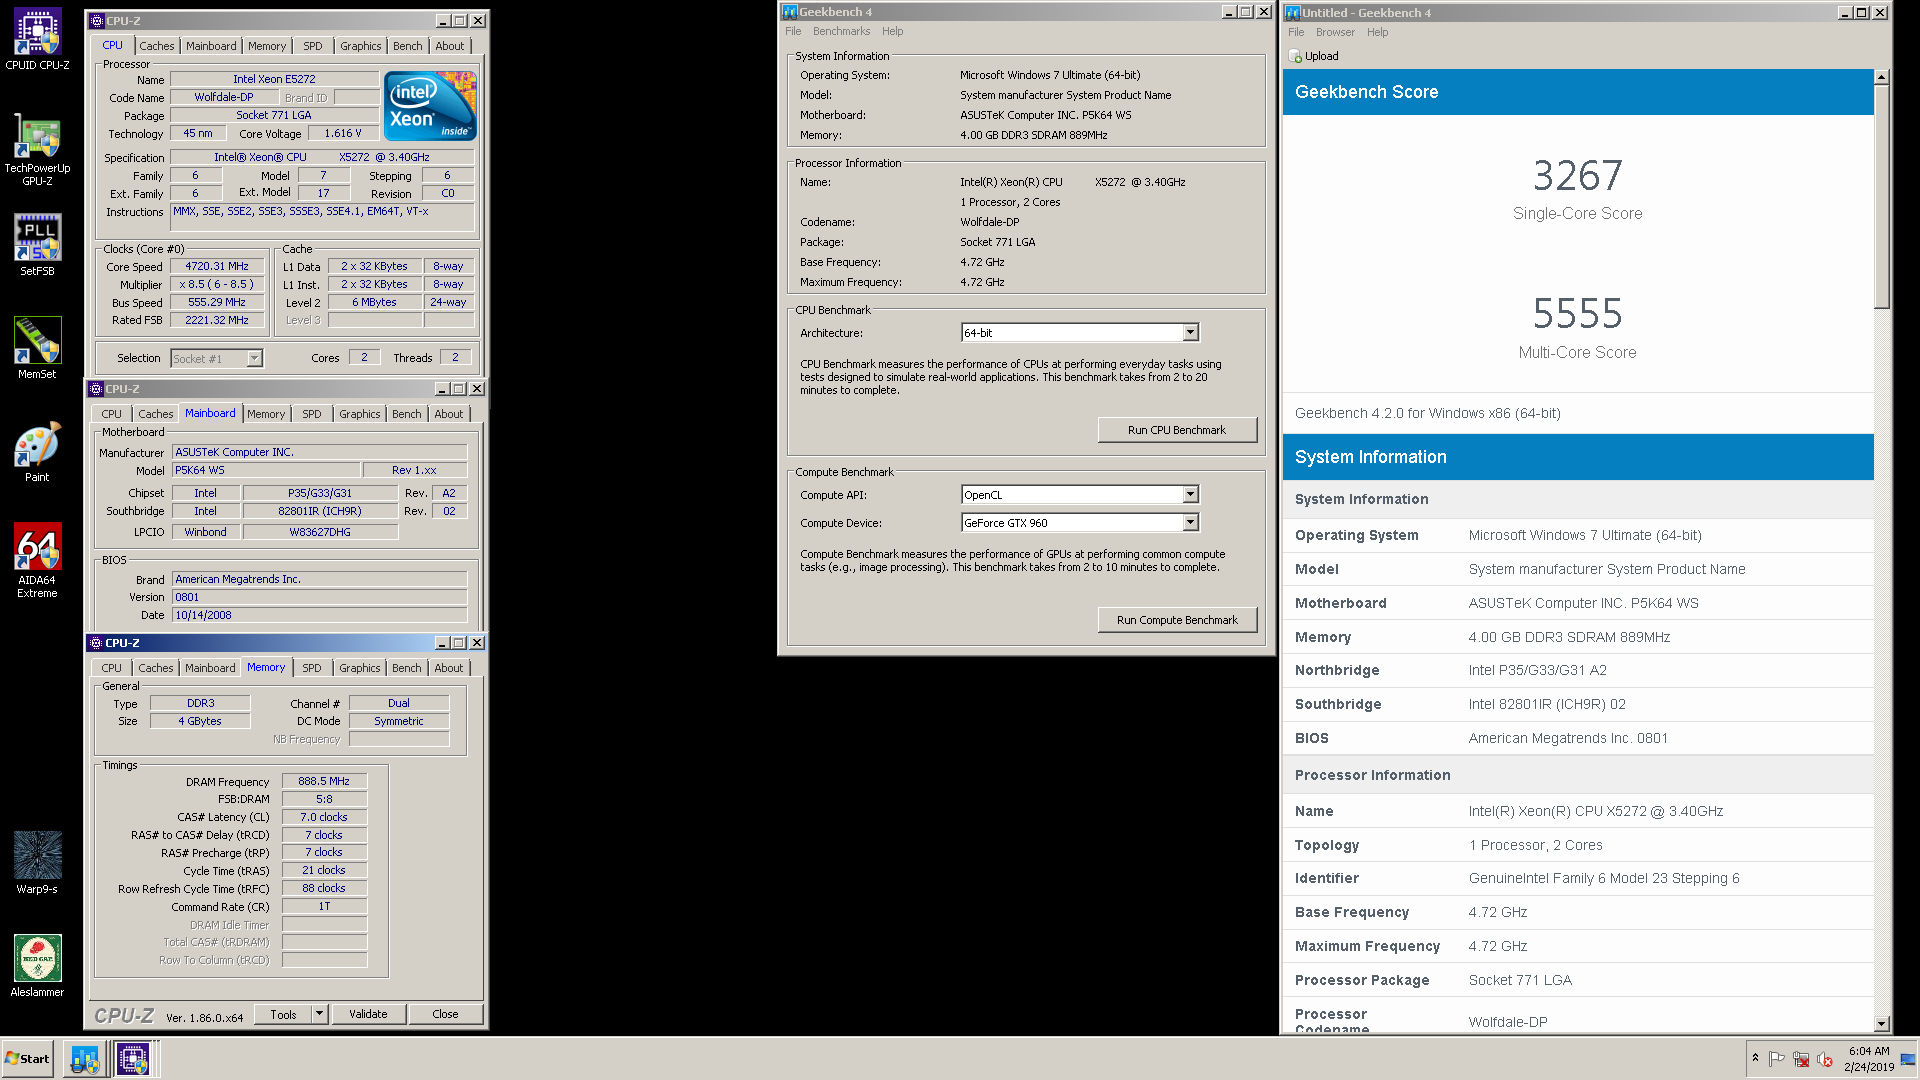Open the File menu in the Untitled Geekbench window
This screenshot has height=1080, width=1920.
(x=1296, y=32)
